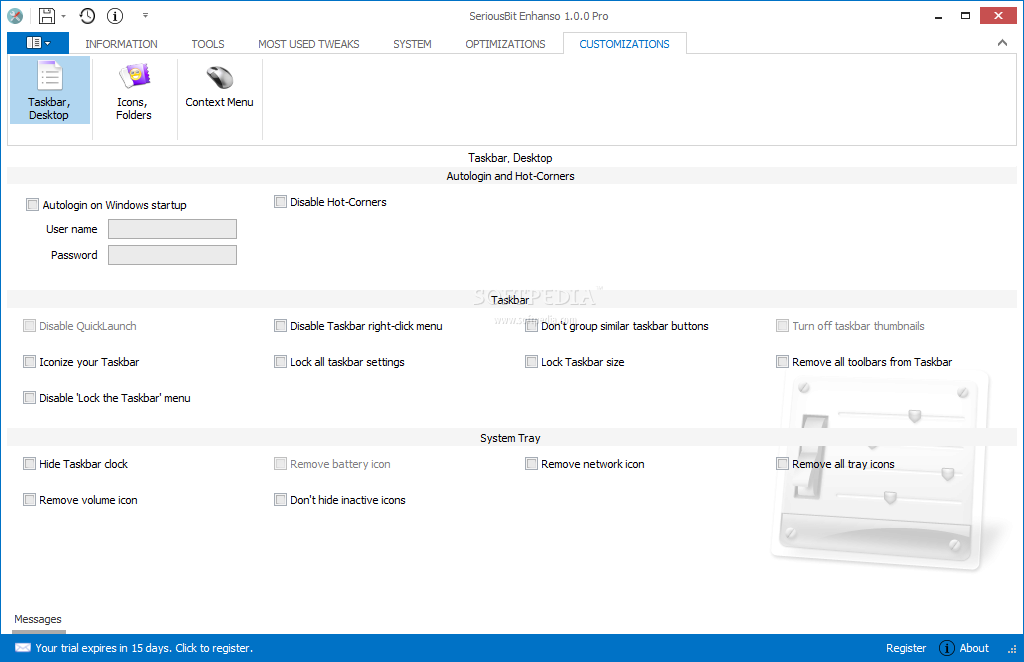Image resolution: width=1024 pixels, height=662 pixels.
Task: Click the History clock icon
Action: pyautogui.click(x=87, y=16)
